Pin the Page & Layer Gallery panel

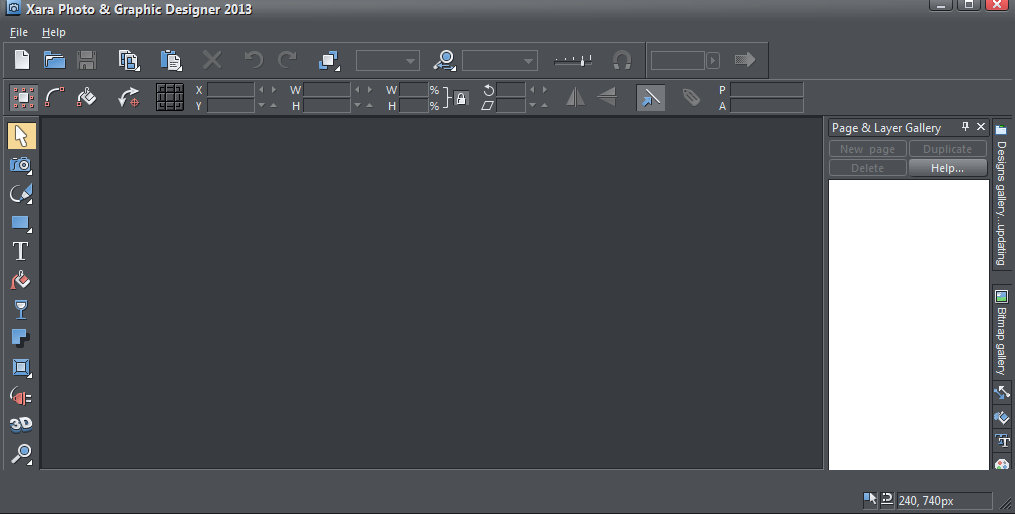965,127
